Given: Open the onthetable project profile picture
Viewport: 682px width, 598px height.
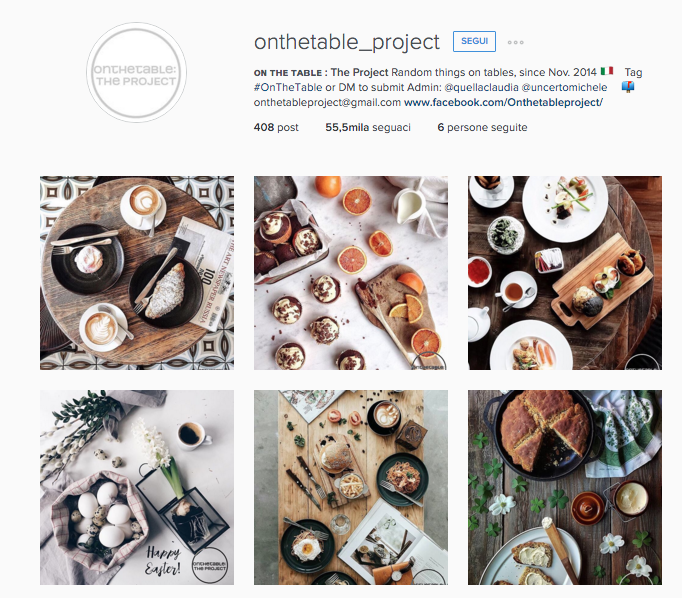Looking at the screenshot, I should (137, 73).
